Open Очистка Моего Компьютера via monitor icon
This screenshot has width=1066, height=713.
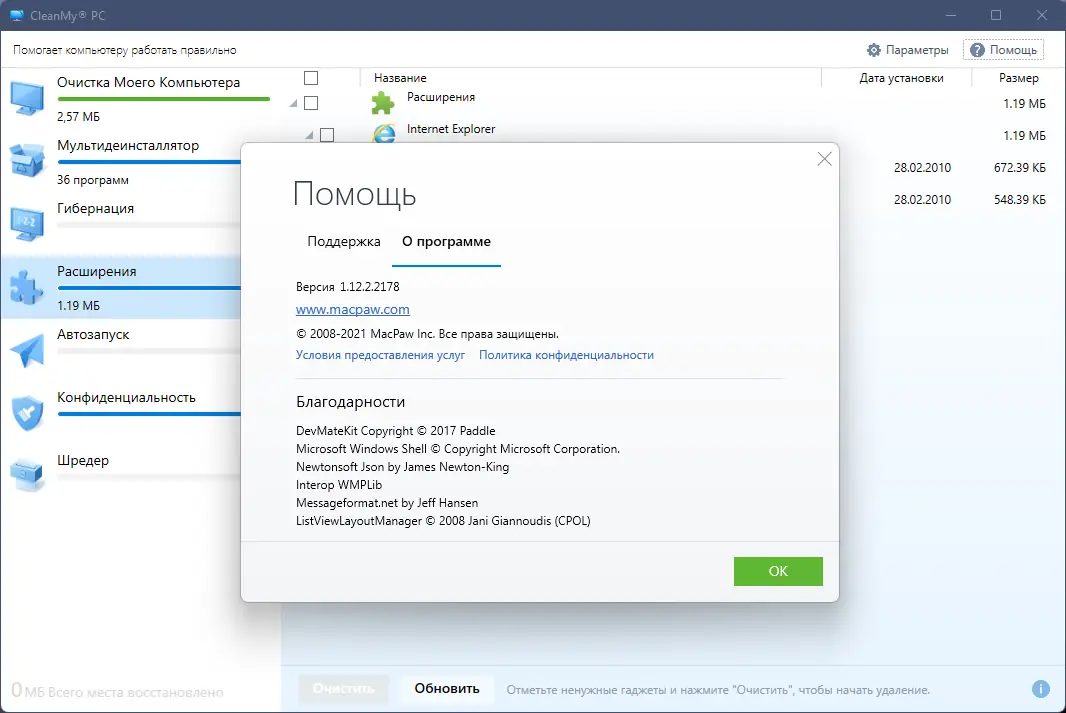(26, 95)
